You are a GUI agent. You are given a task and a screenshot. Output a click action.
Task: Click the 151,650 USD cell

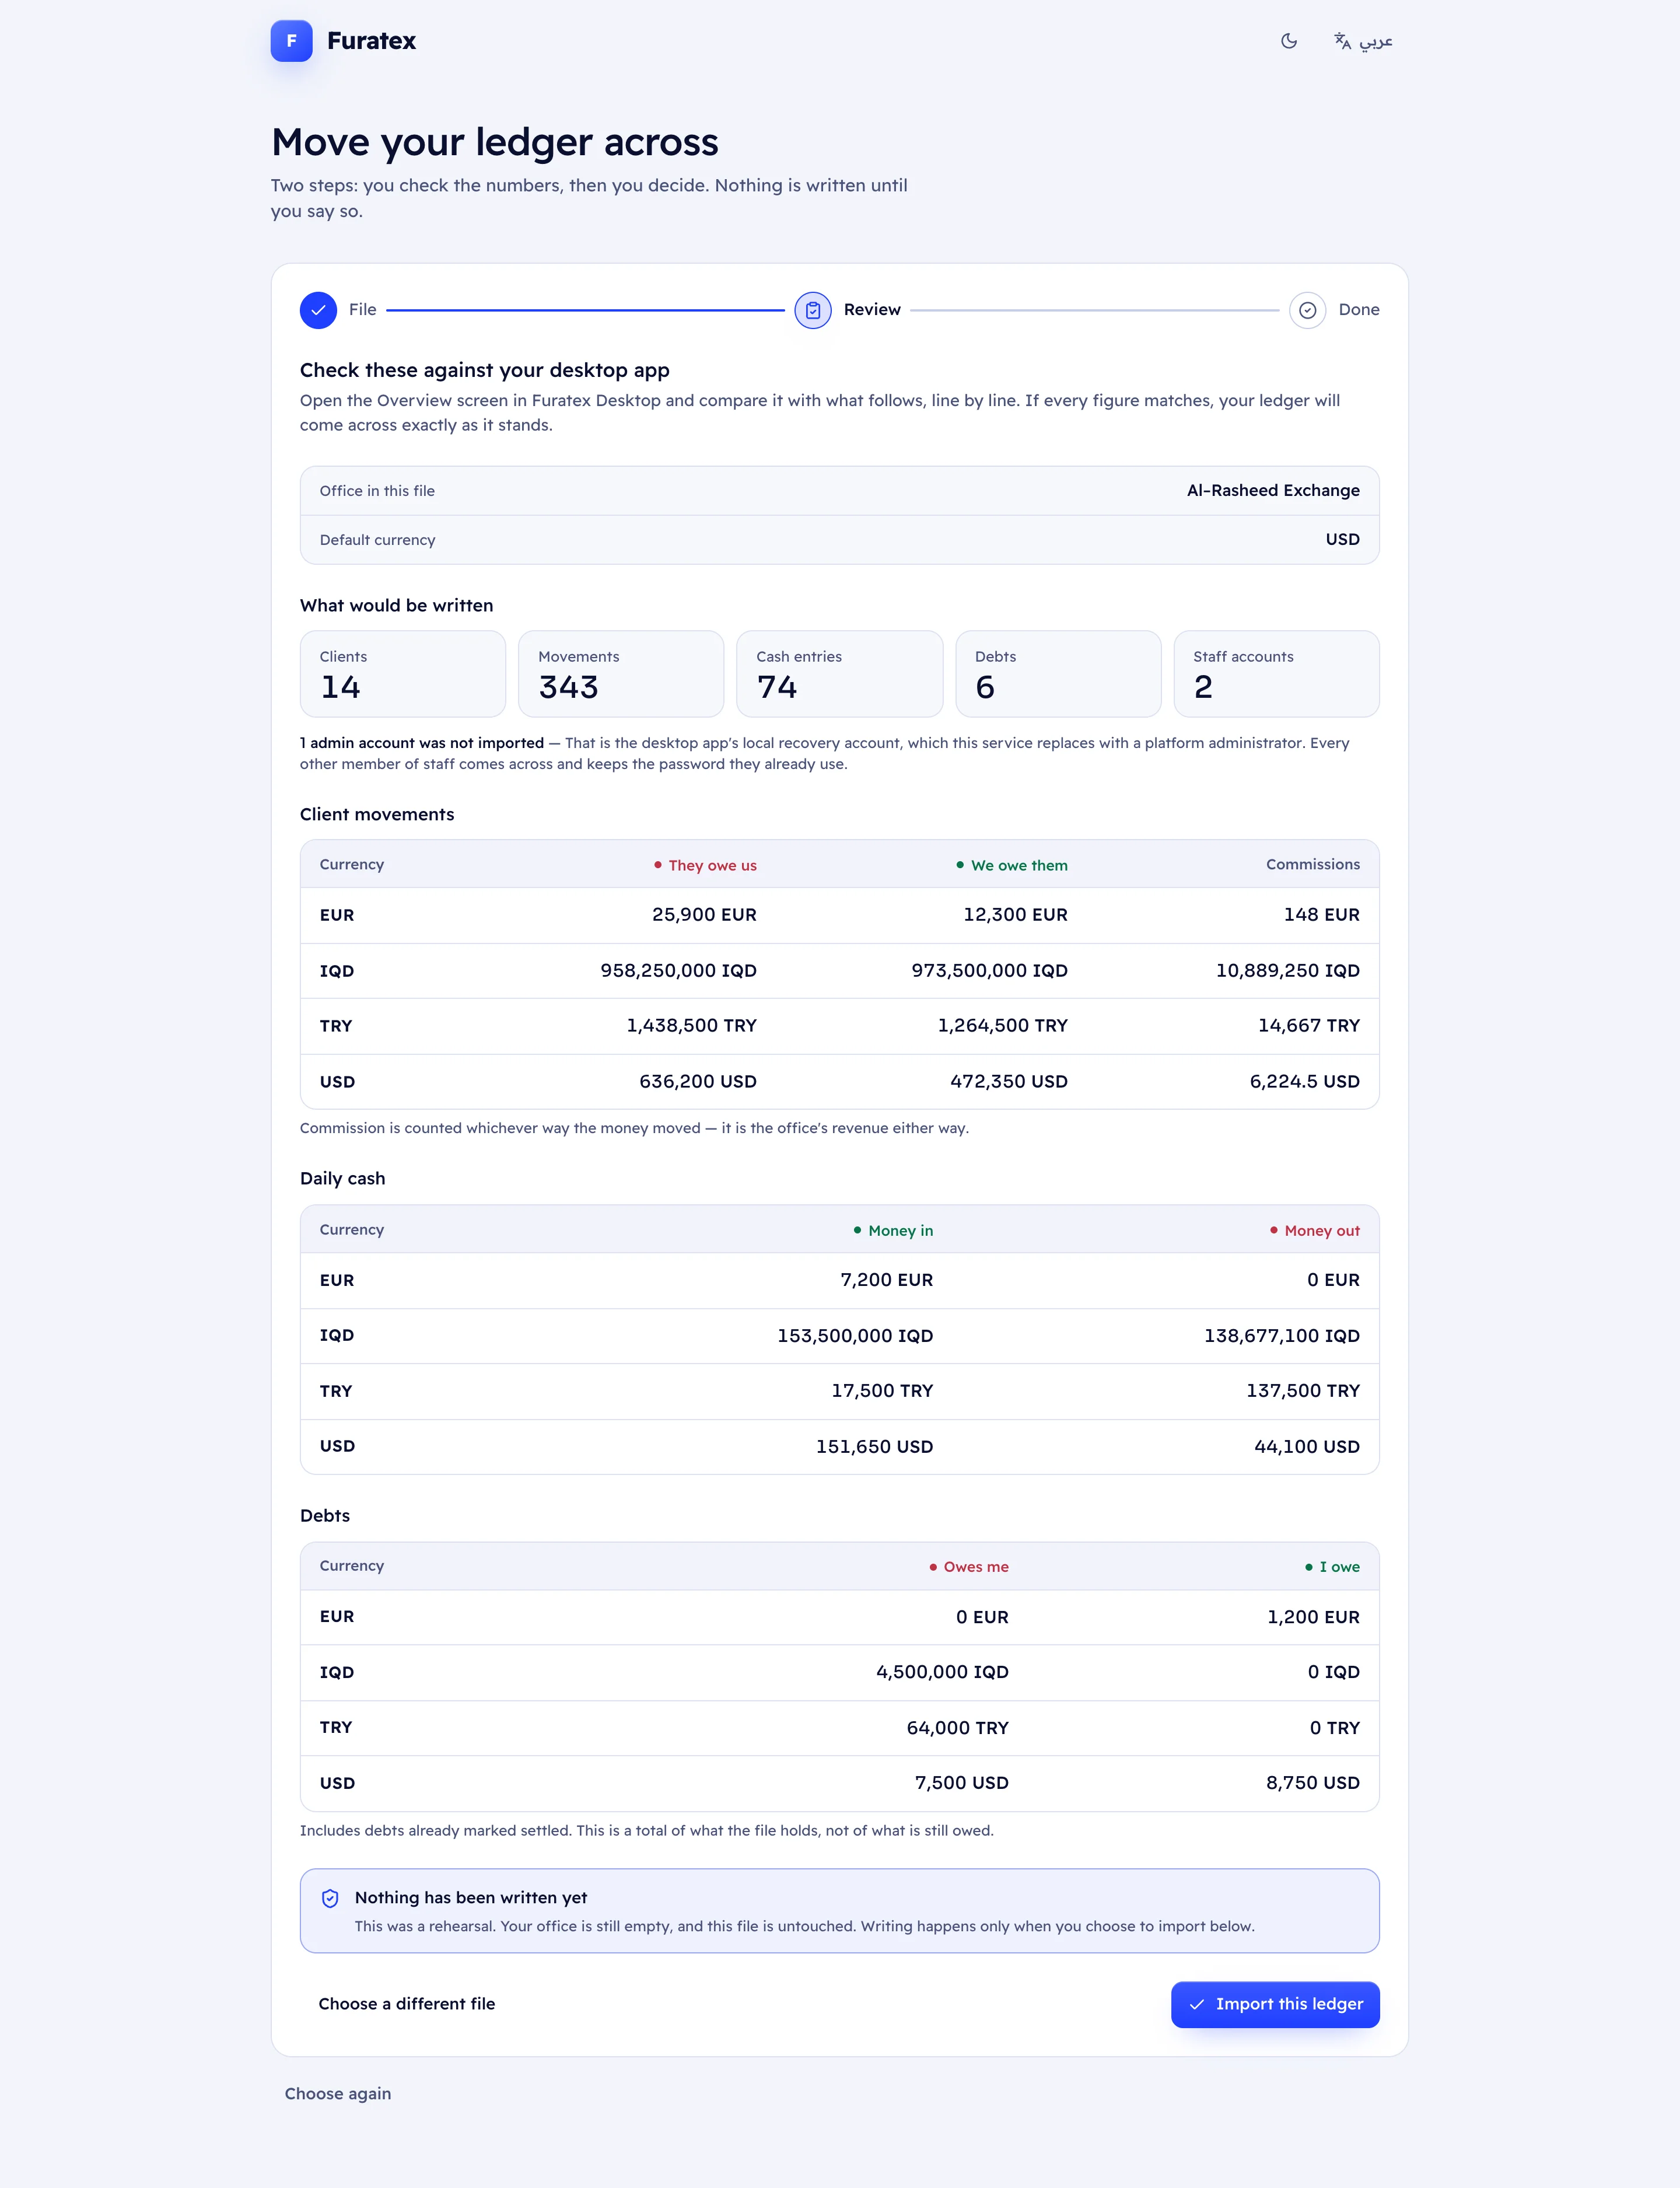tap(874, 1447)
